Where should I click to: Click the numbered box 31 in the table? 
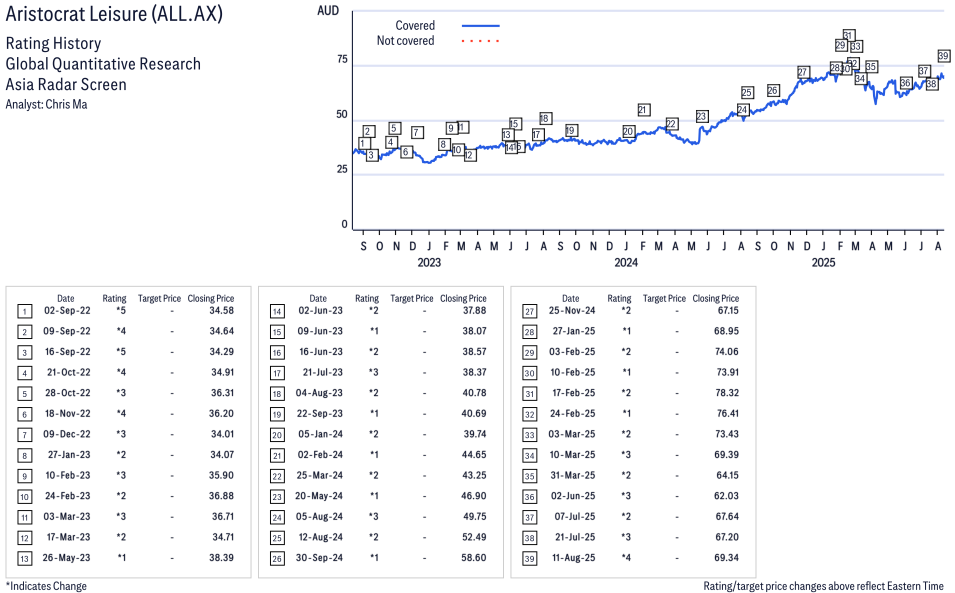click(530, 394)
